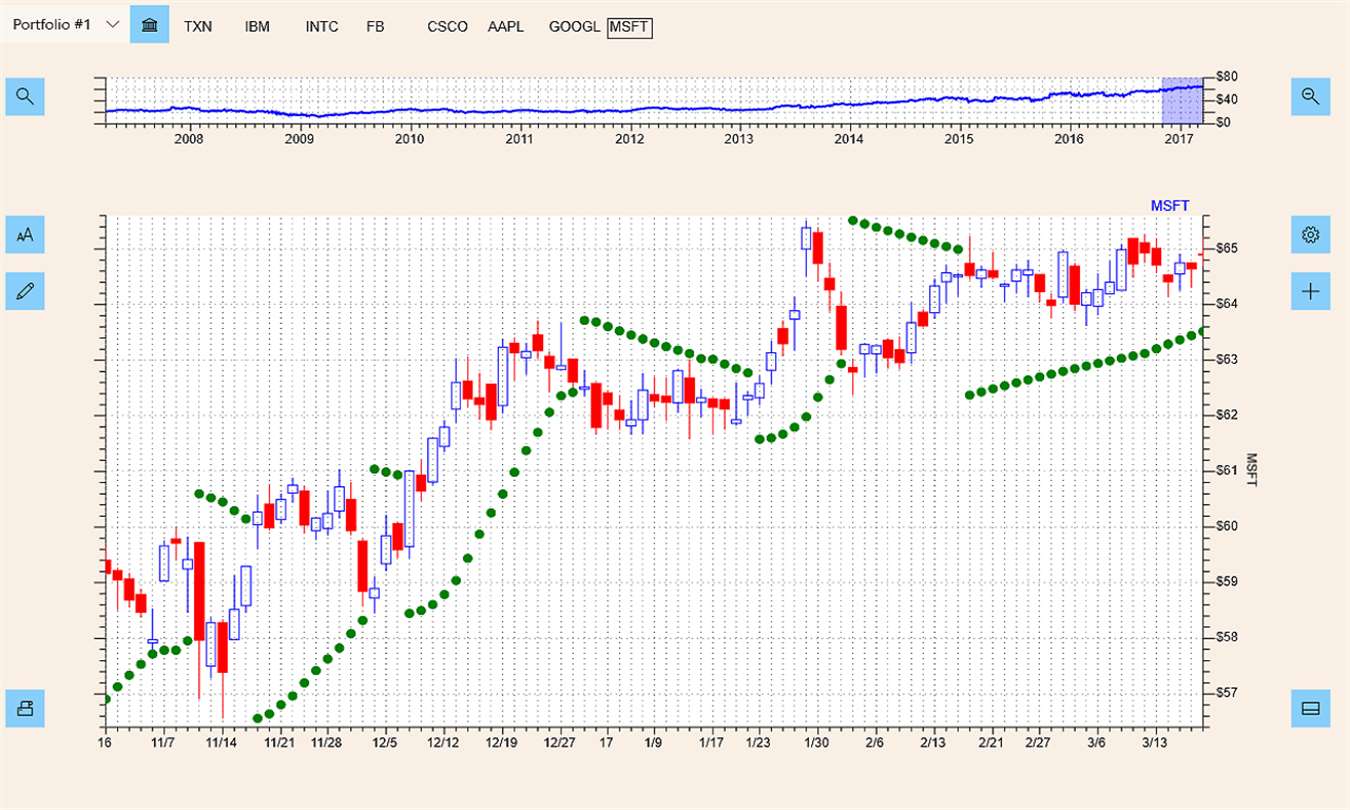The height and width of the screenshot is (810, 1350).
Task: Click the blue MSFT chart label
Action: (x=1170, y=206)
